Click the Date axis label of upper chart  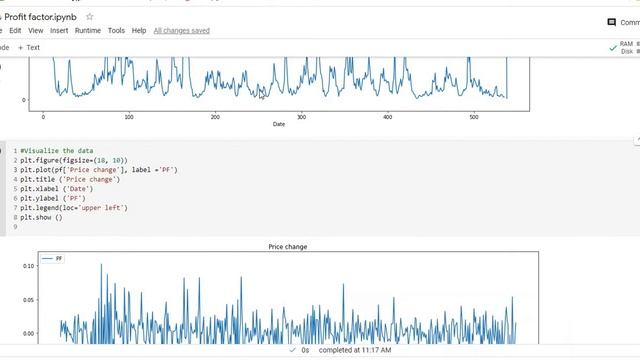279,124
